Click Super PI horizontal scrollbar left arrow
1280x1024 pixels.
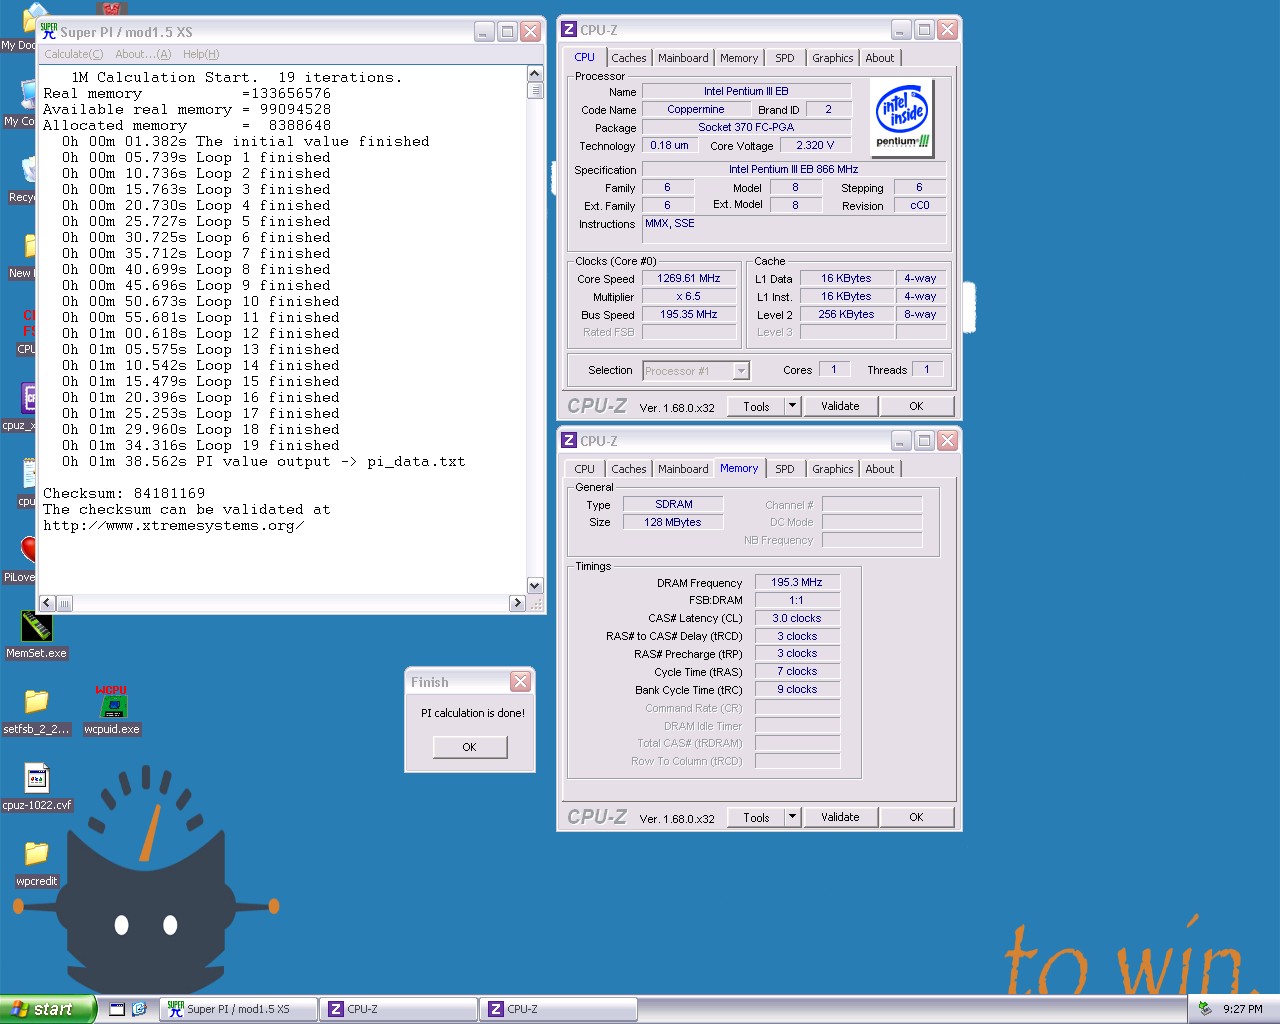[47, 603]
